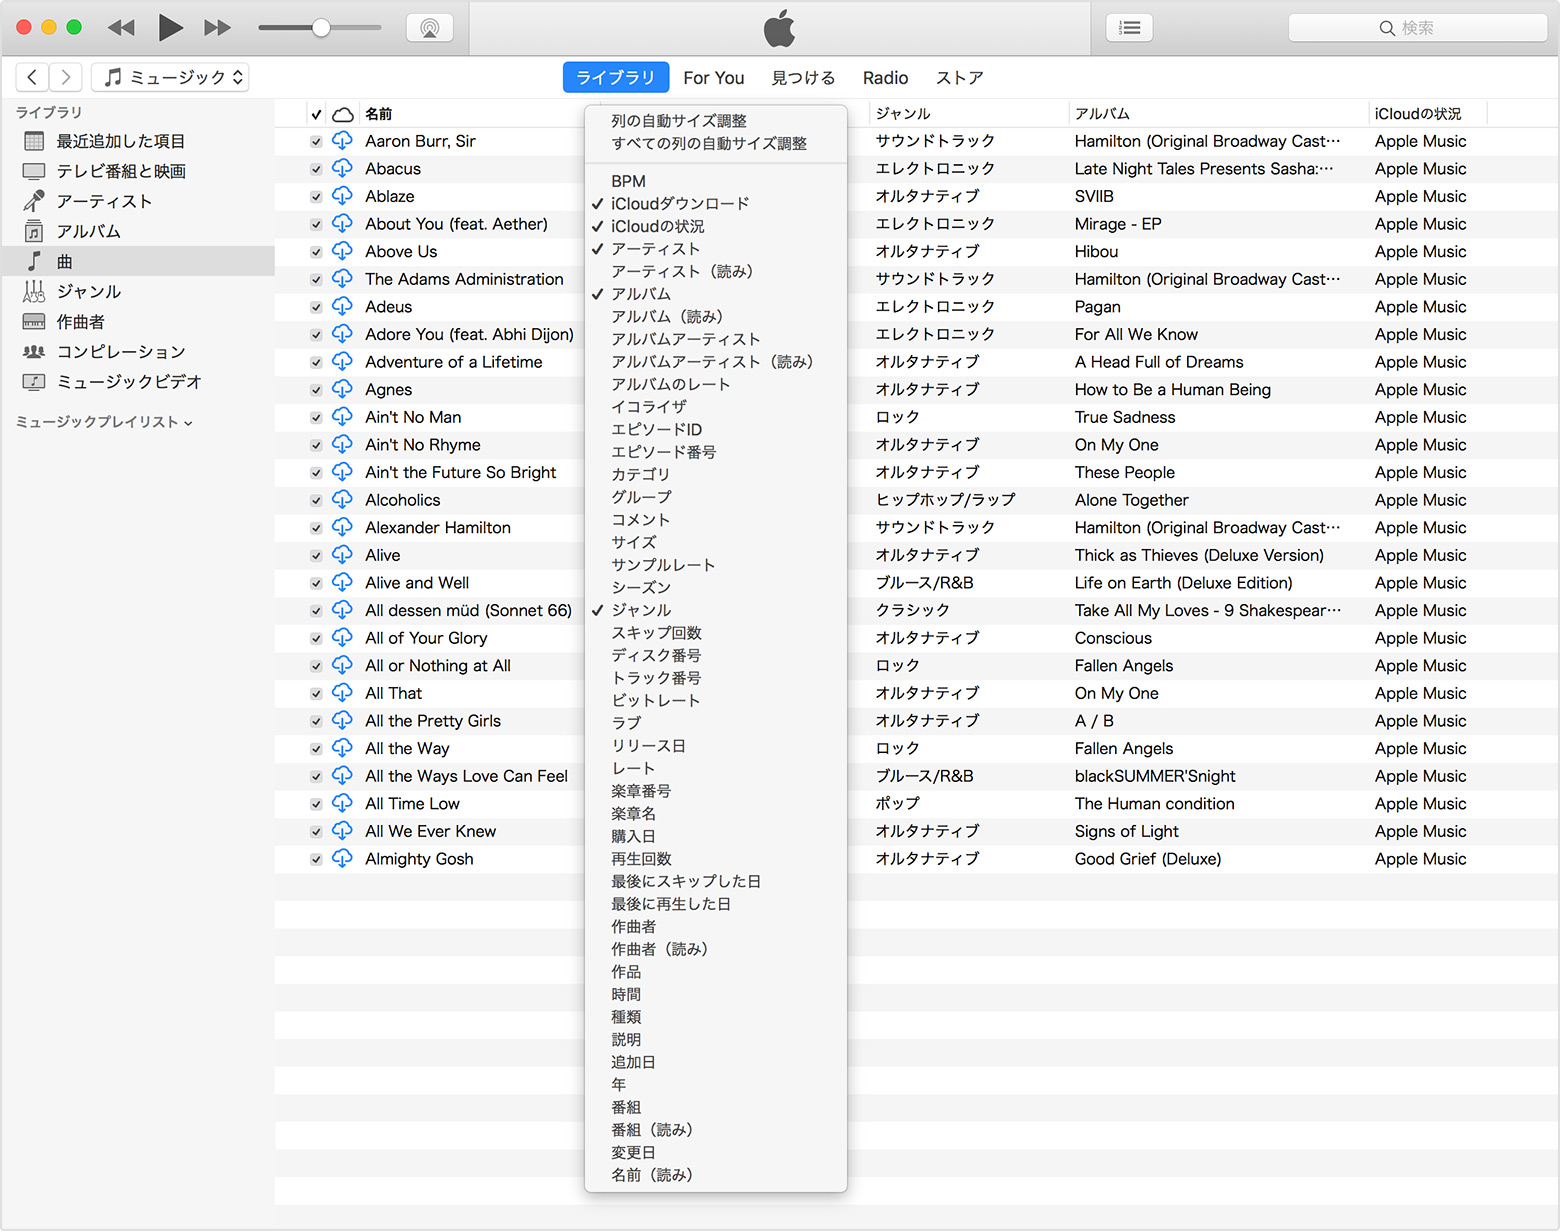Image resolution: width=1560 pixels, height=1232 pixels.
Task: Click the 検索 search field
Action: pyautogui.click(x=1417, y=28)
